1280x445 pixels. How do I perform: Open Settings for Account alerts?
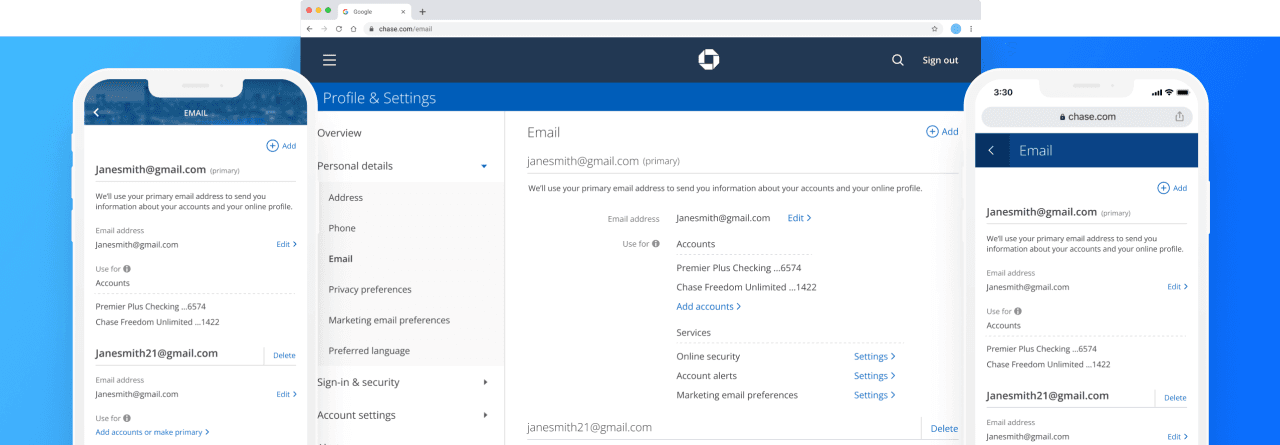click(x=875, y=376)
